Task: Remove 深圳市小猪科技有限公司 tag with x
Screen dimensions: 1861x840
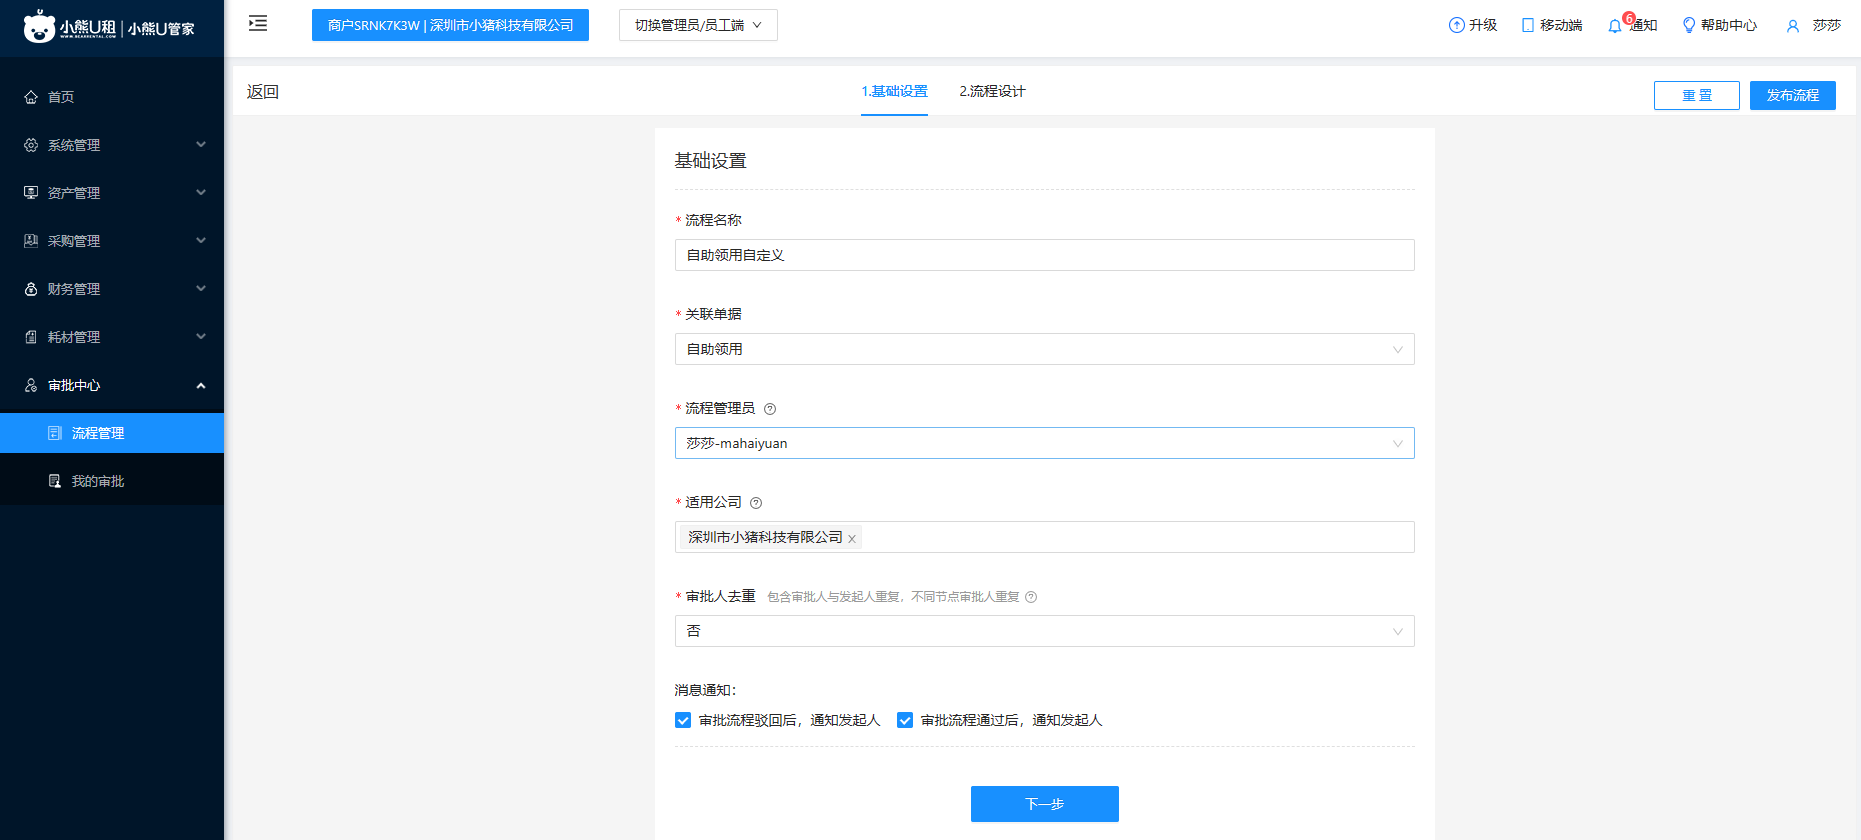Action: (x=852, y=539)
